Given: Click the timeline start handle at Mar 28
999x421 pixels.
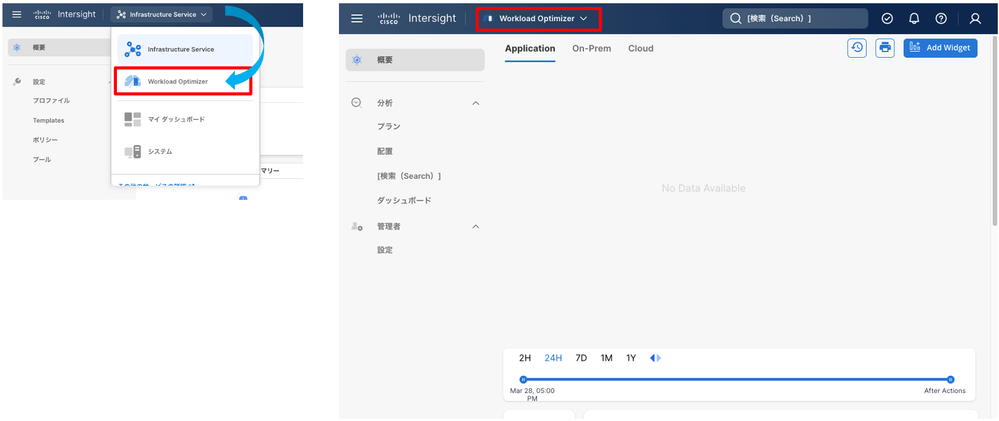Looking at the screenshot, I should (523, 379).
